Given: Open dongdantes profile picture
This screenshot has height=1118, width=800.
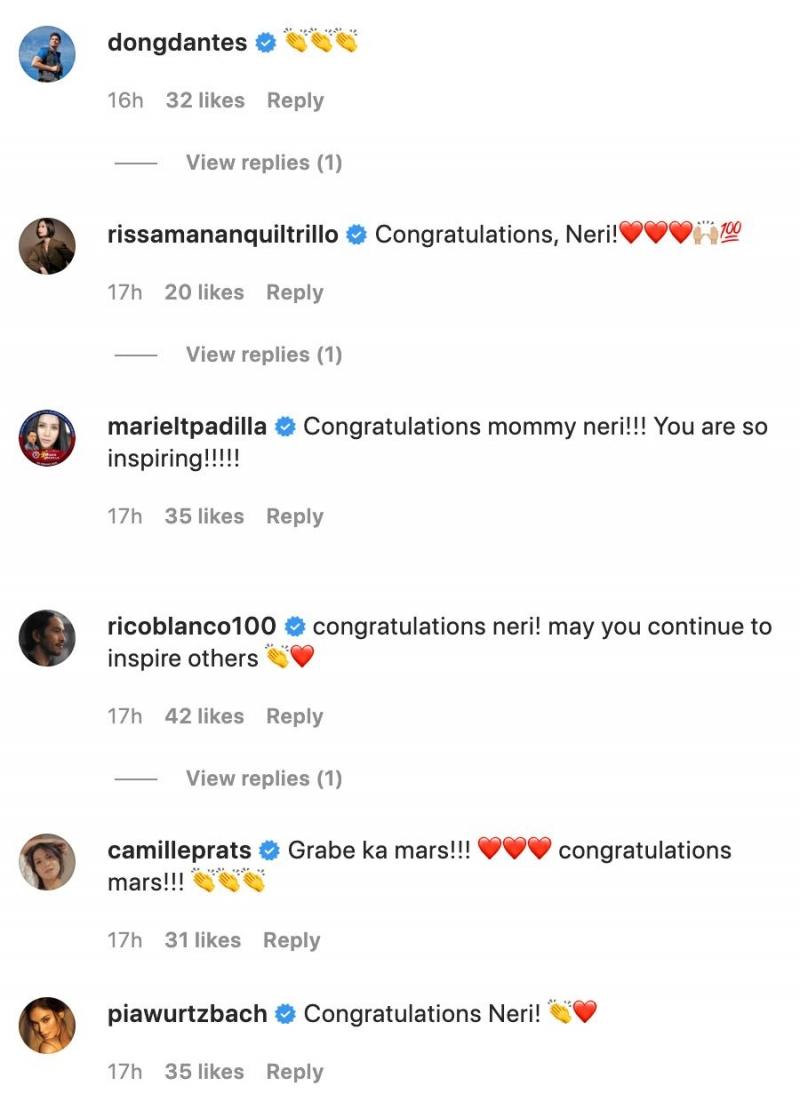Looking at the screenshot, I should coord(47,54).
